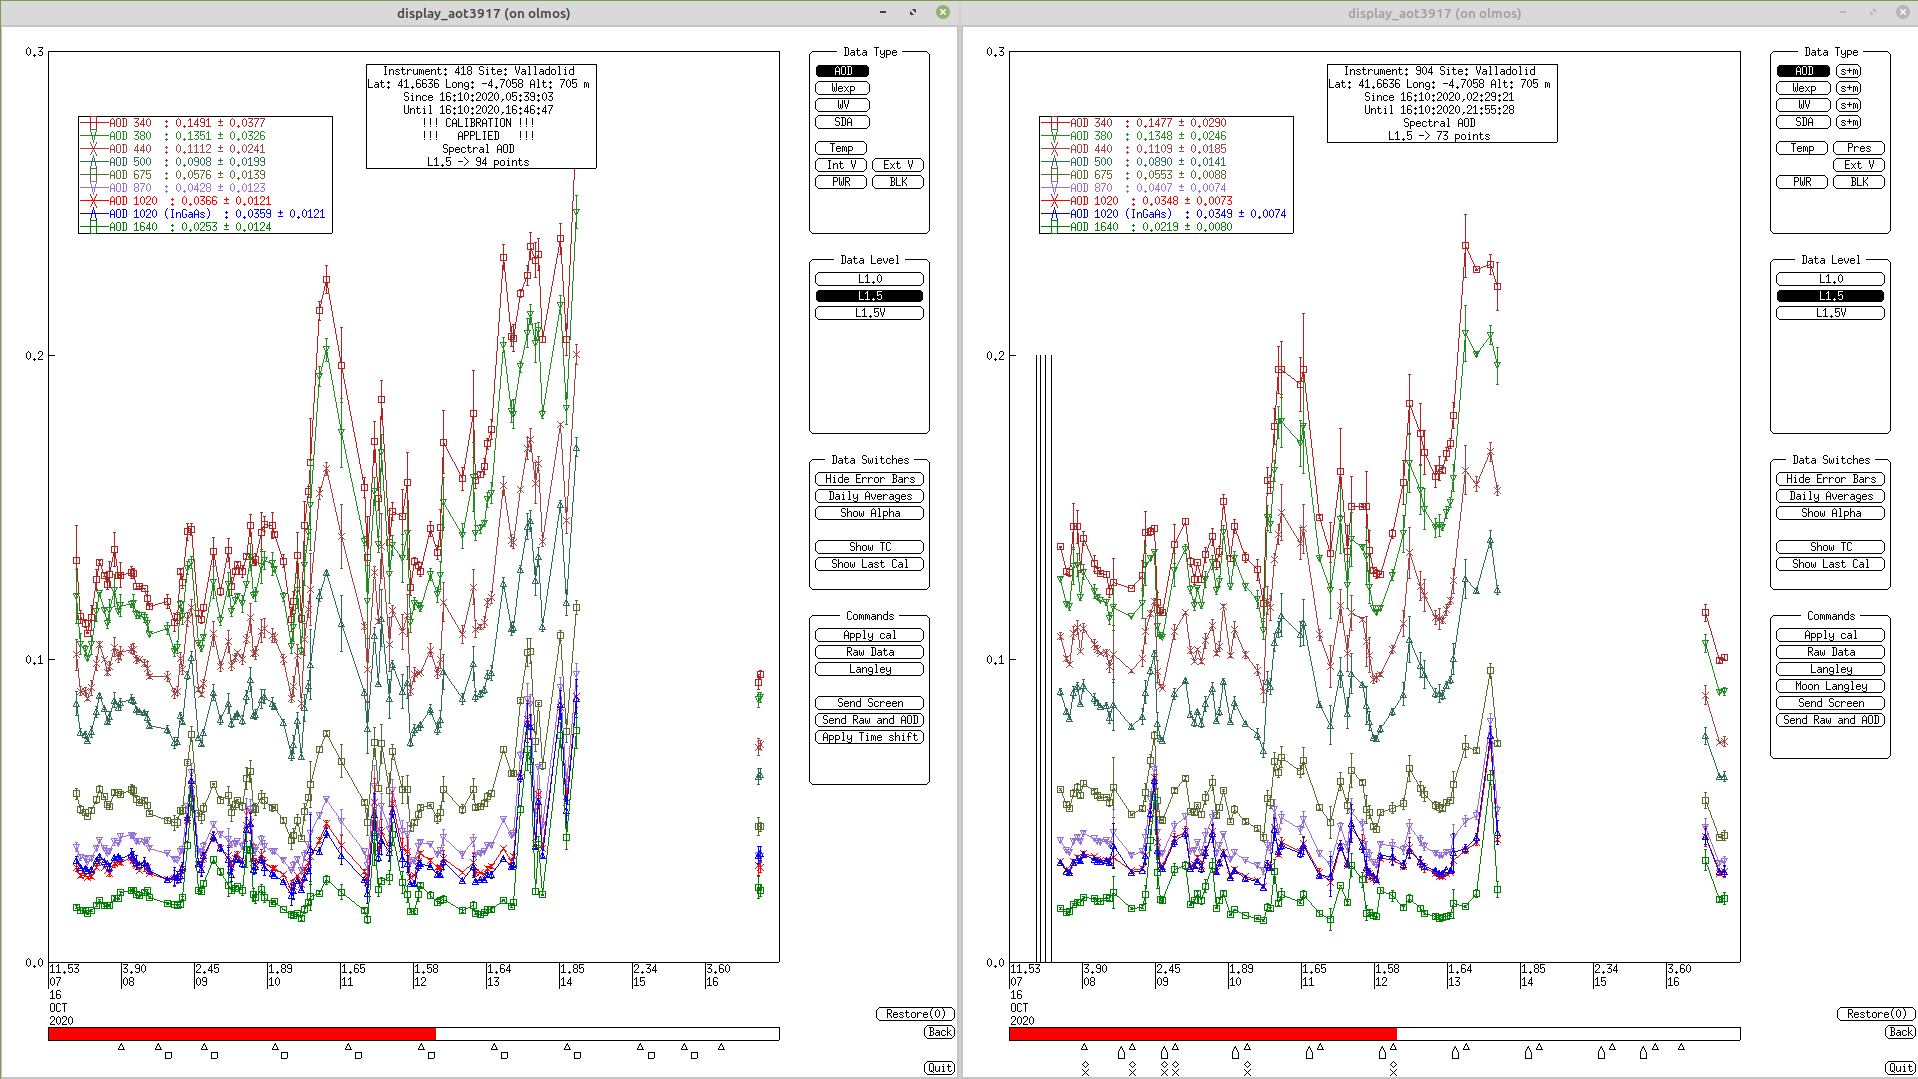Select Wexp data type in Instrument 418 window
This screenshot has height=1079, width=1918.
(x=843, y=88)
